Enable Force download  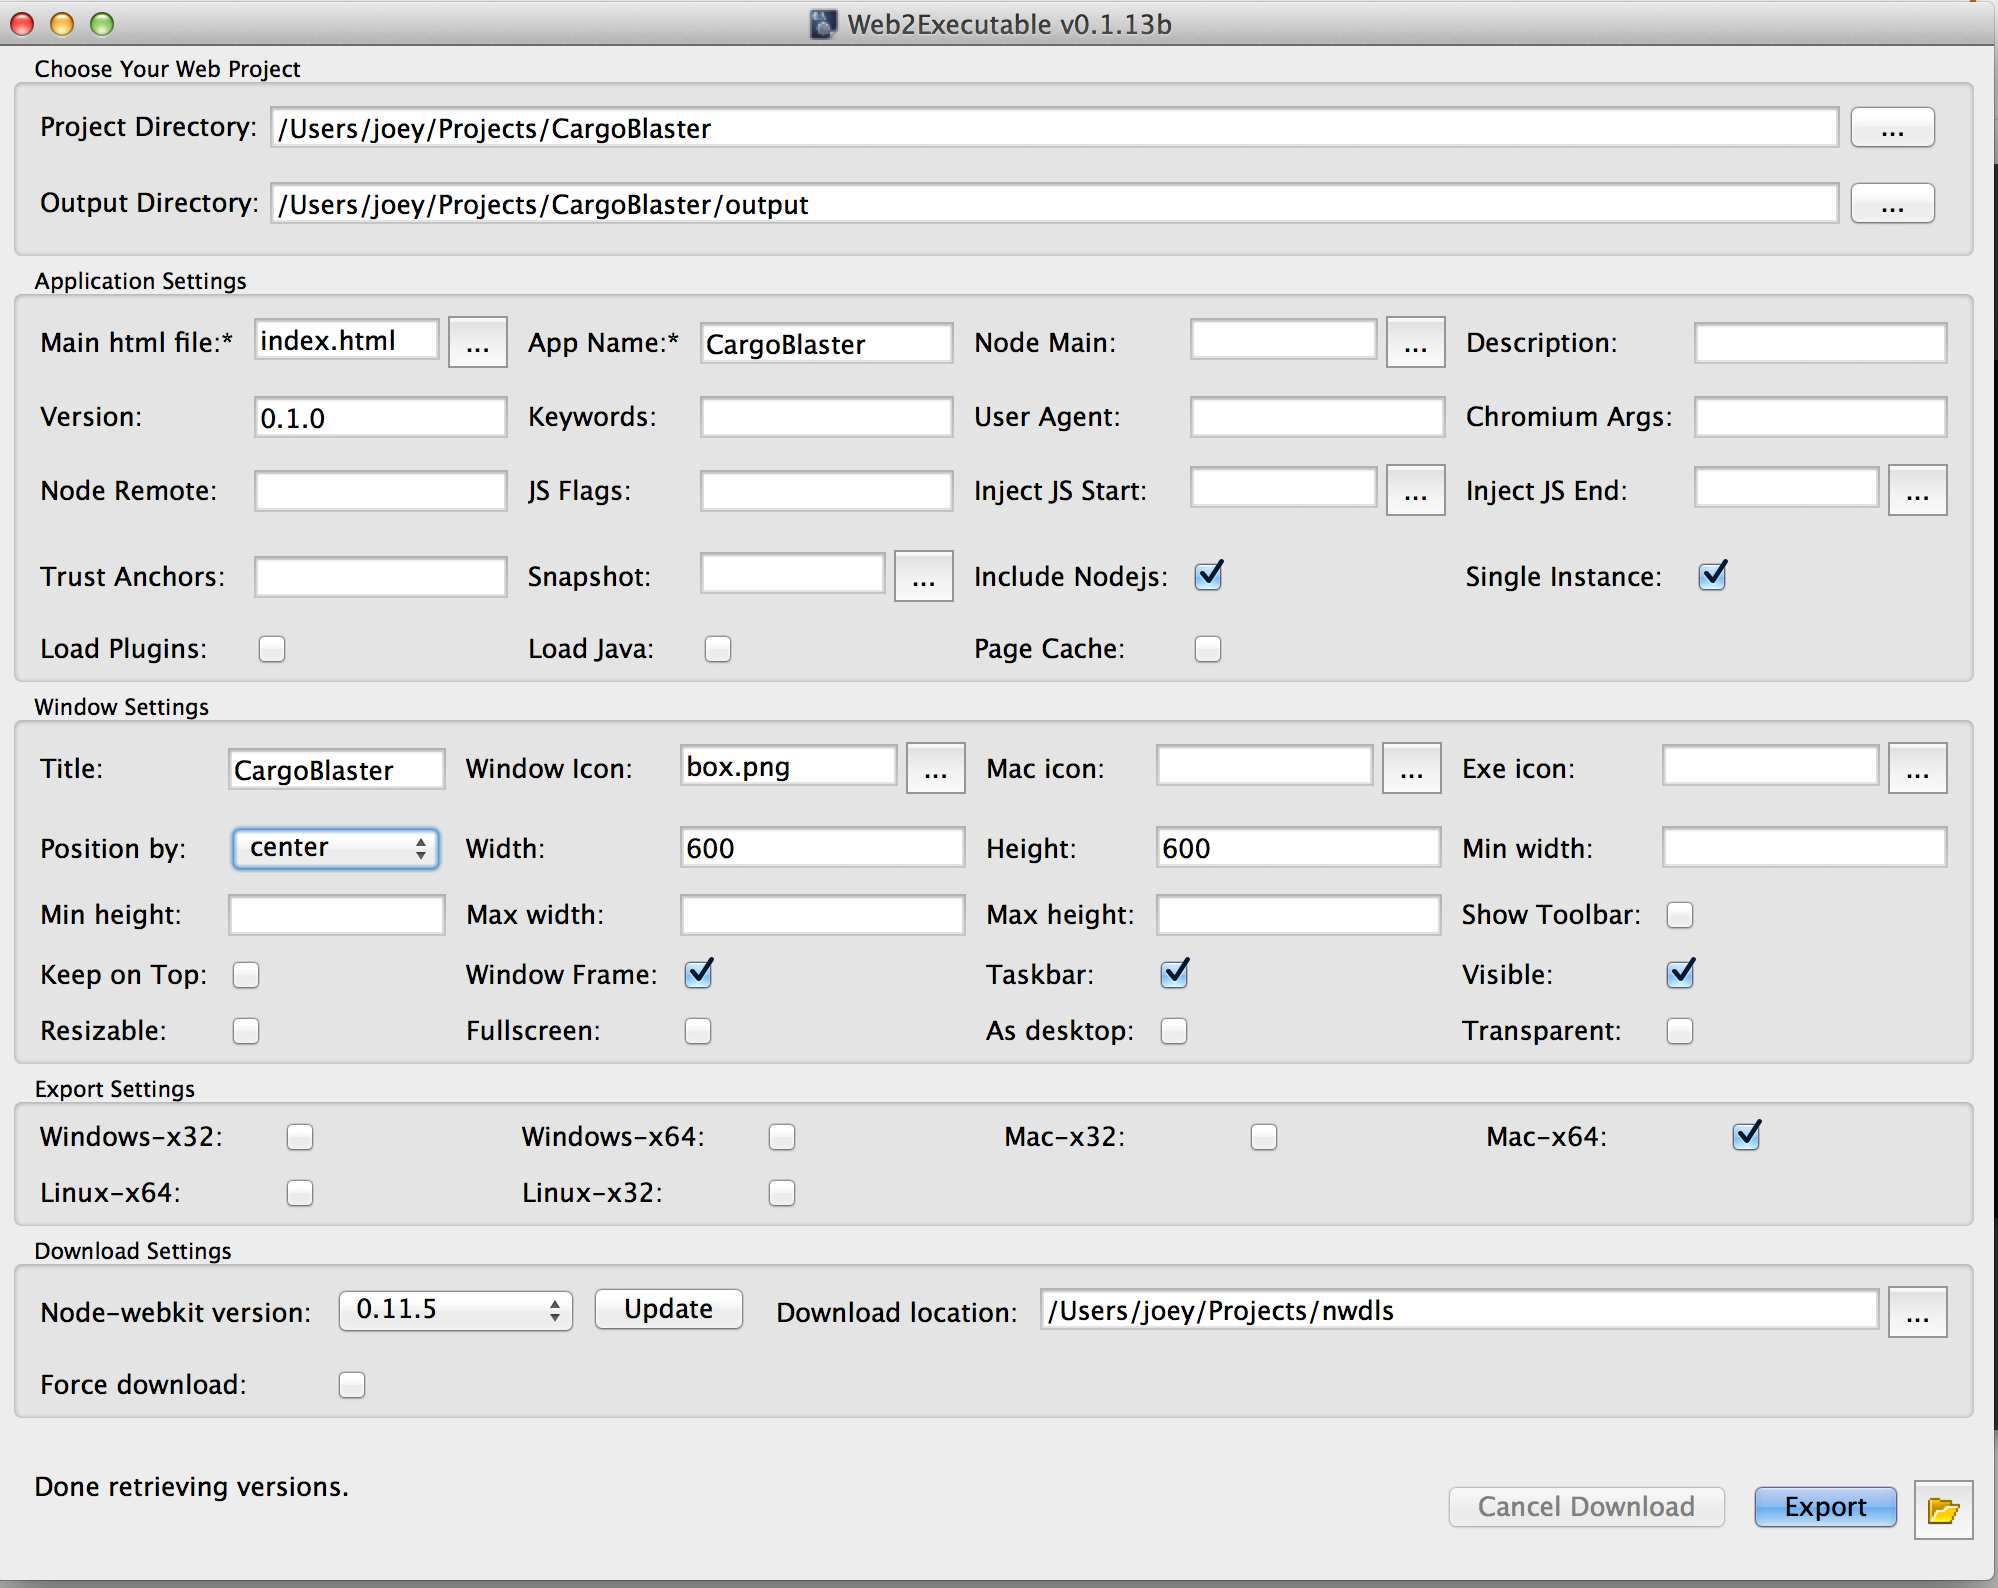pos(351,1385)
